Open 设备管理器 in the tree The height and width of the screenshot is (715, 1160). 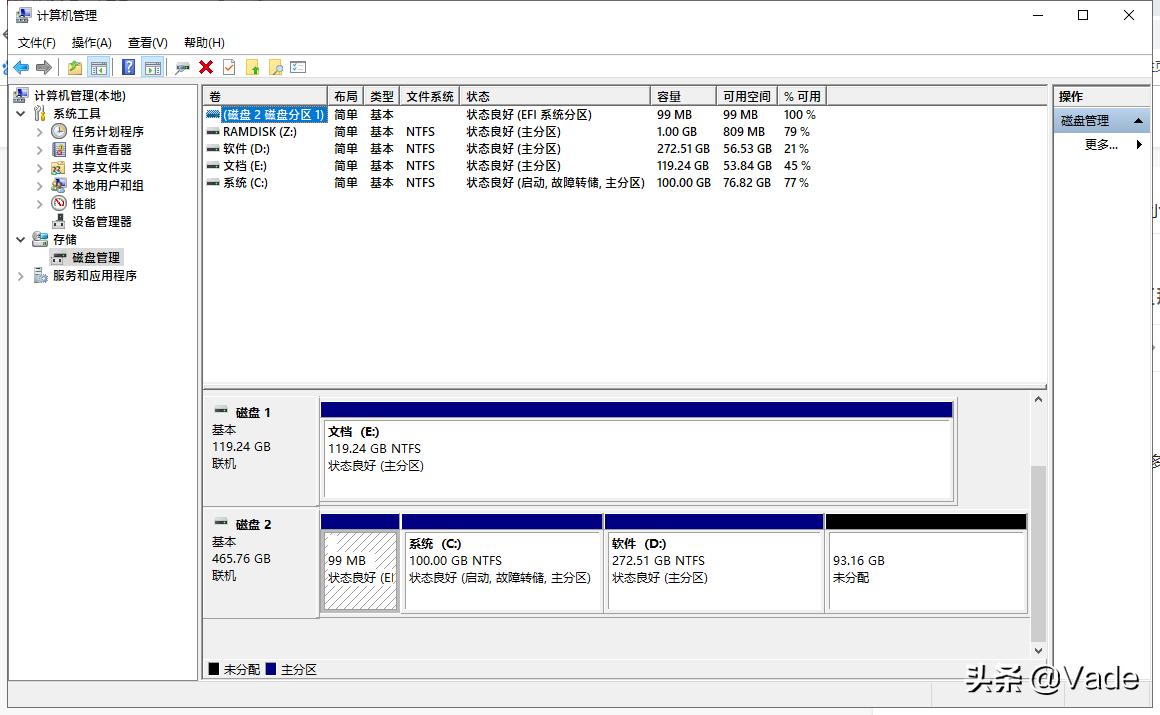(101, 221)
